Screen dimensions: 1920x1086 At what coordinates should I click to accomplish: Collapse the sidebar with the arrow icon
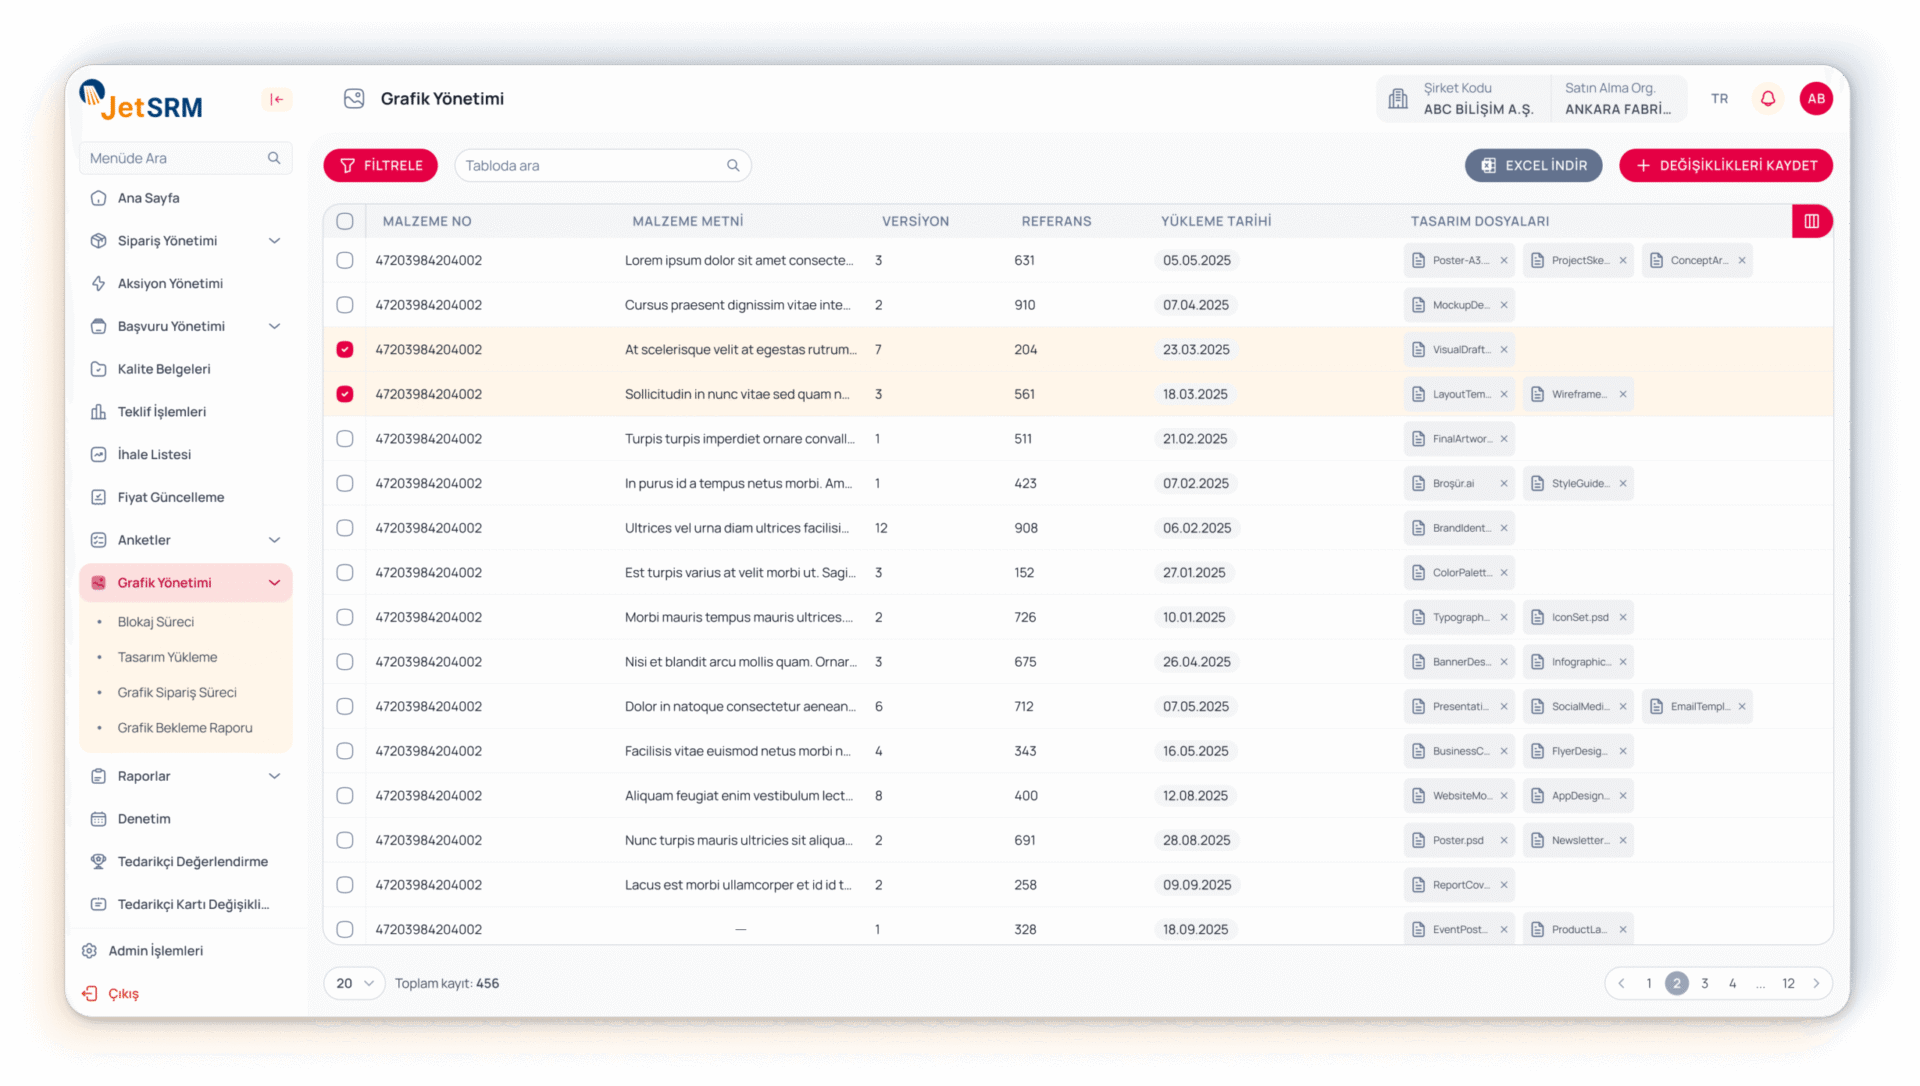click(277, 99)
